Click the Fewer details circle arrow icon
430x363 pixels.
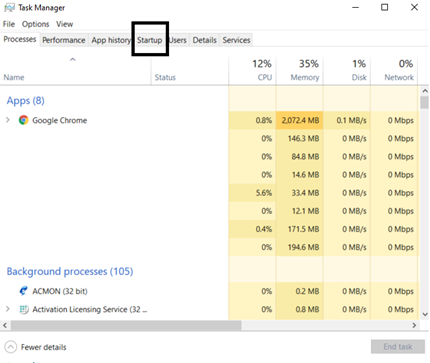pyautogui.click(x=11, y=347)
